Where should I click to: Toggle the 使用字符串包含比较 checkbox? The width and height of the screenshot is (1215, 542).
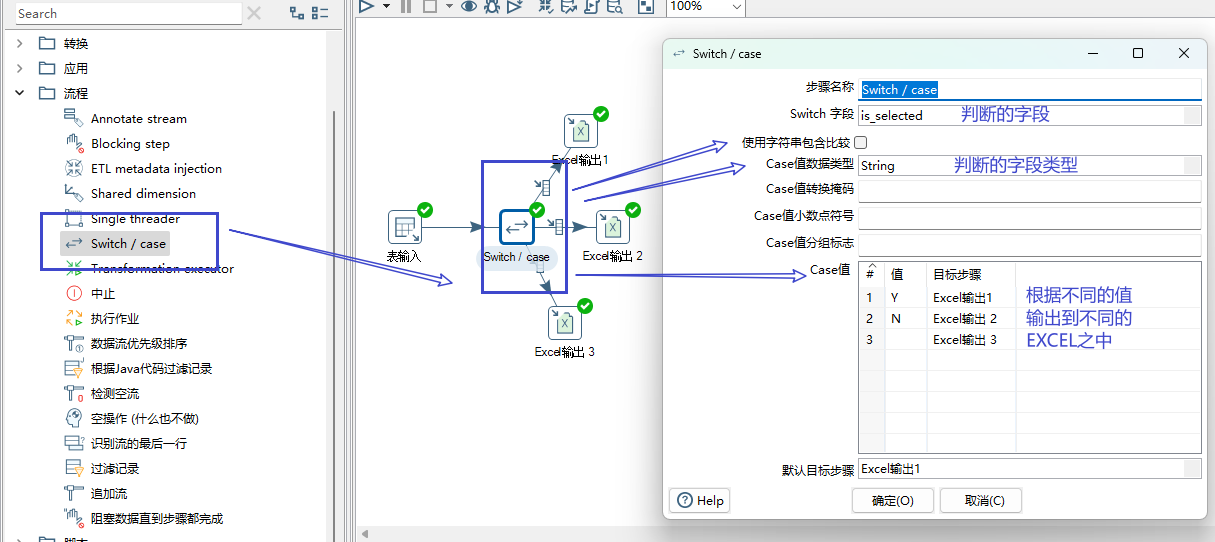[861, 143]
